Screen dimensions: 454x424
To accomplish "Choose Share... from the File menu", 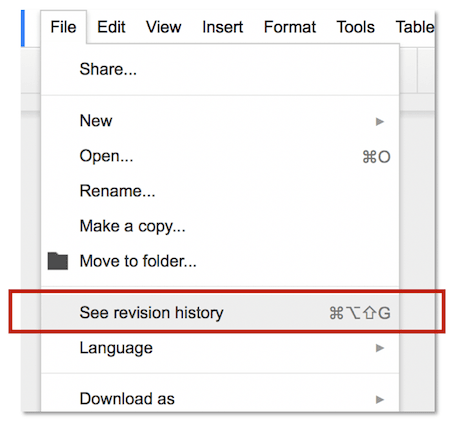I will 220,69.
